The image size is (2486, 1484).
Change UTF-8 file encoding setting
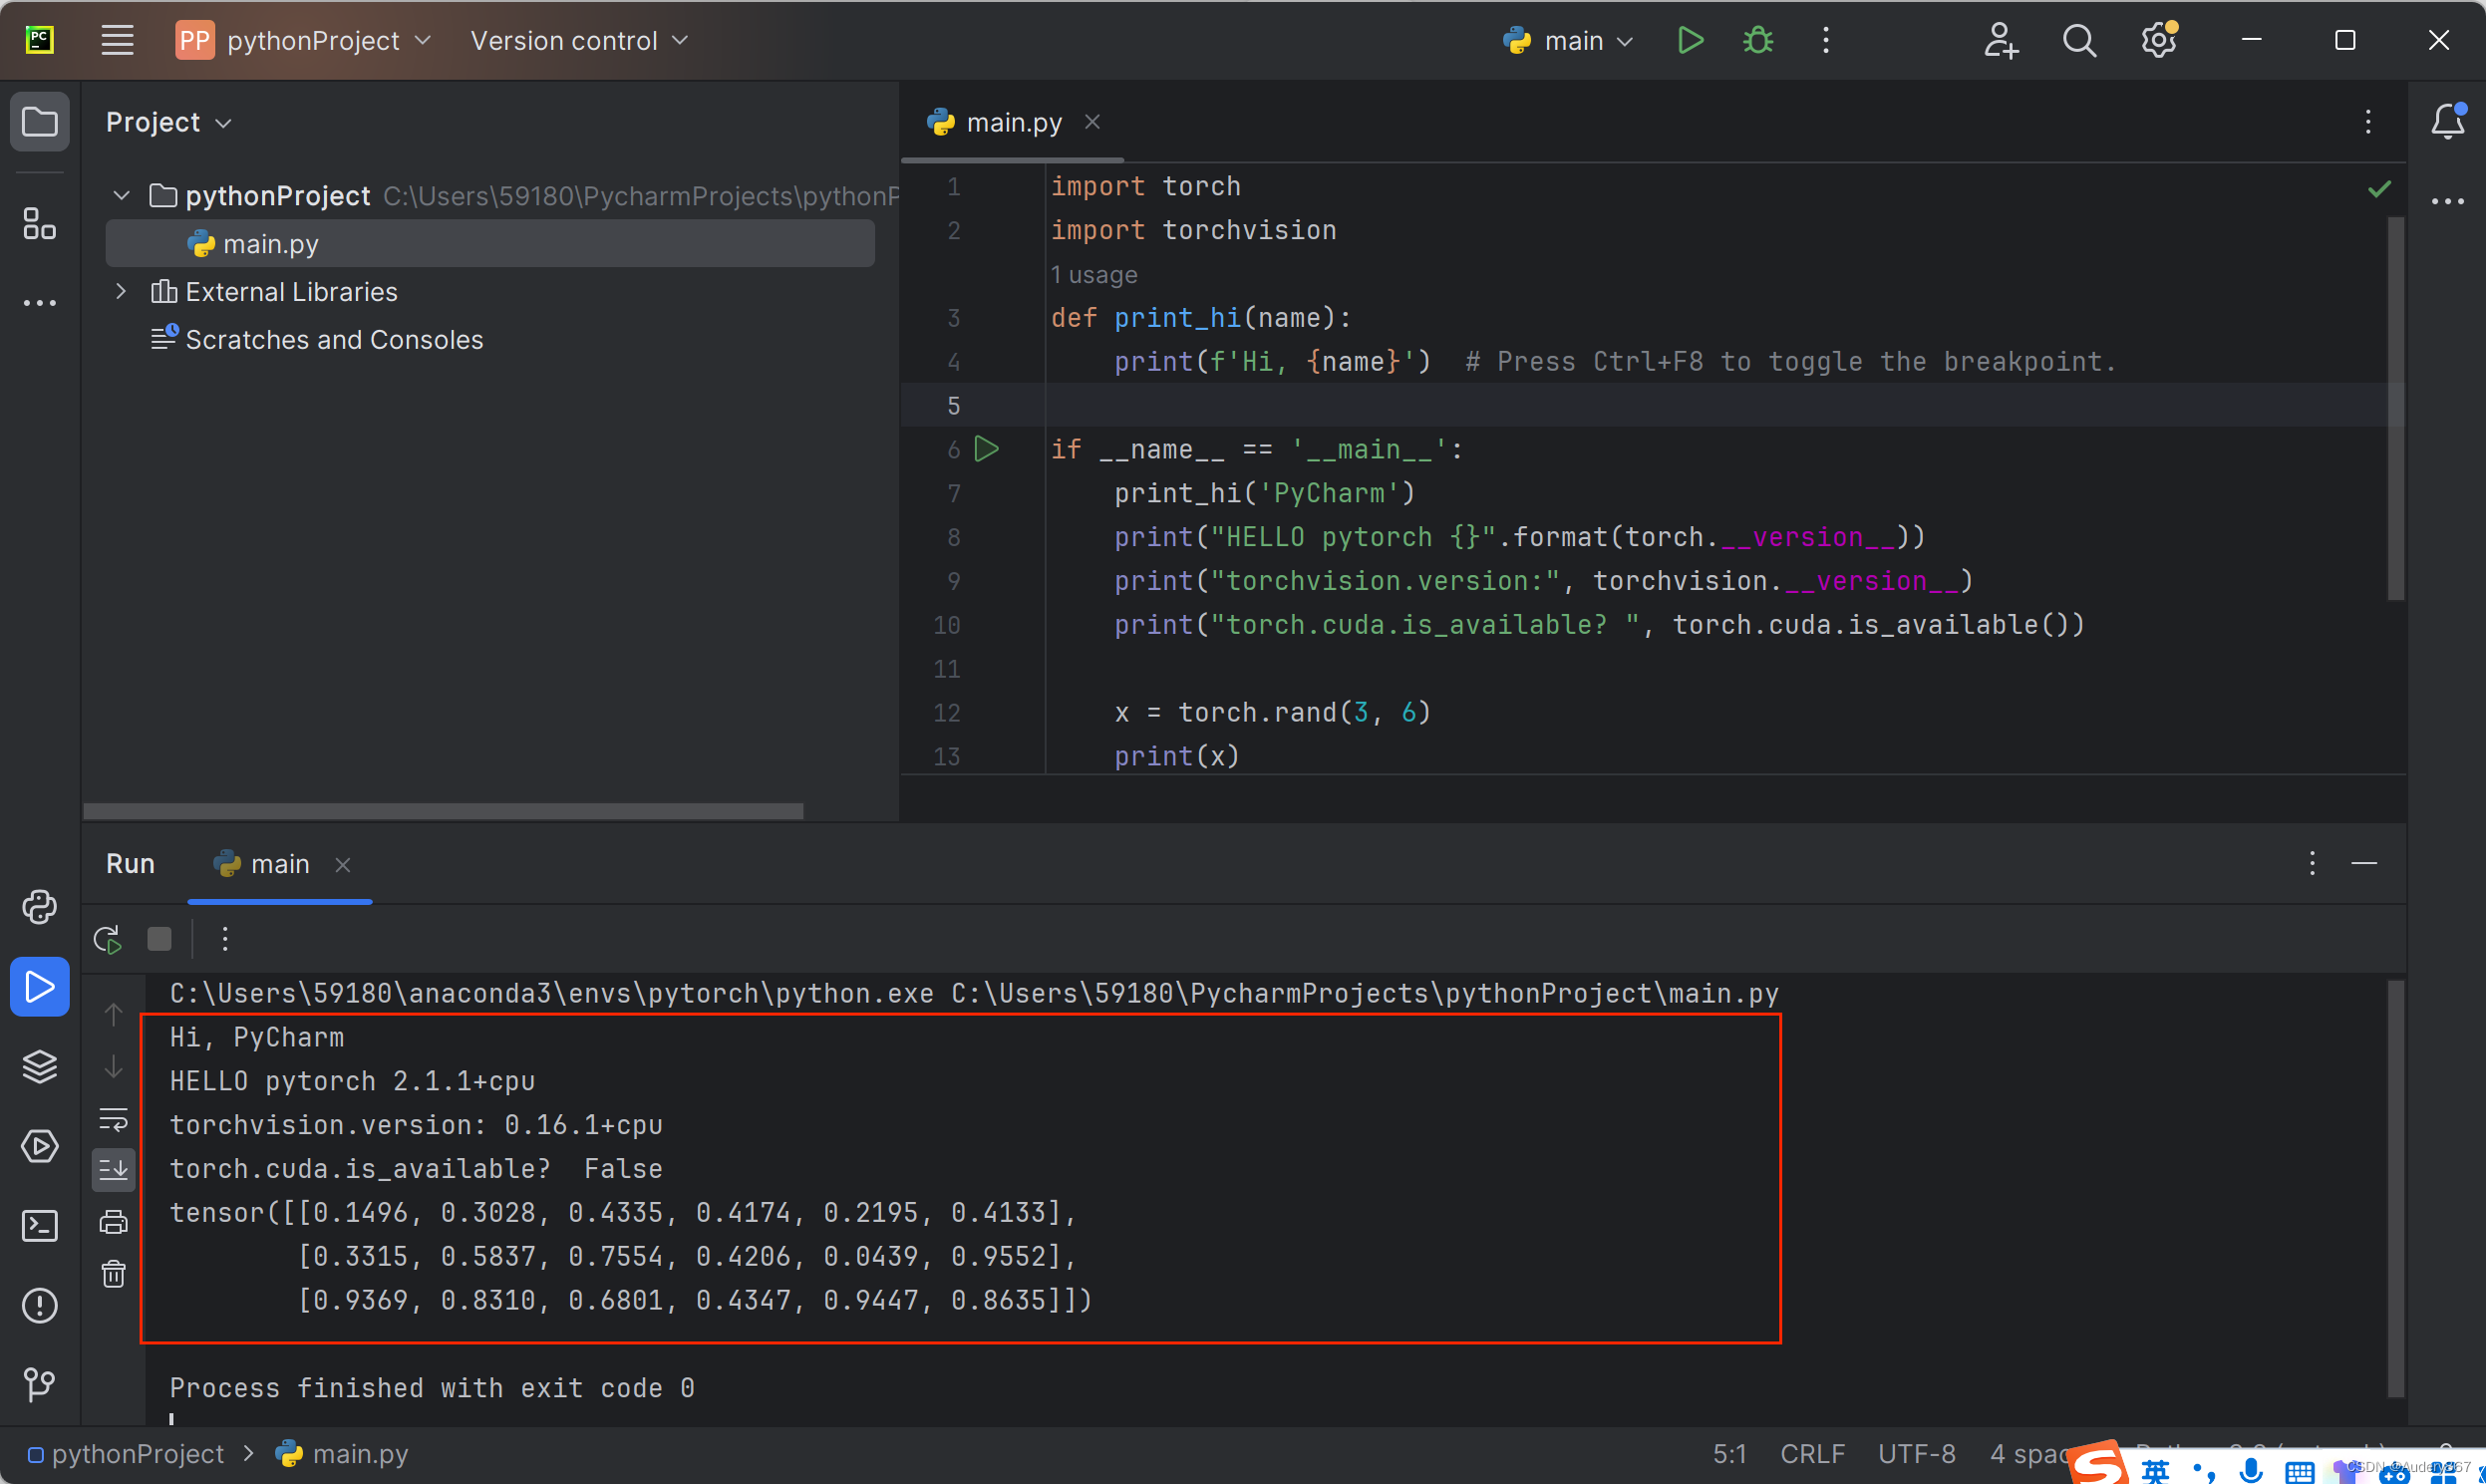[x=1916, y=1454]
